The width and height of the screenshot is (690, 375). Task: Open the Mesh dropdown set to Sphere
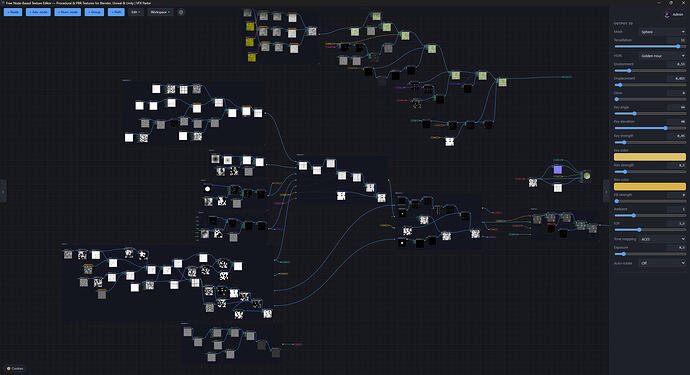click(x=662, y=32)
